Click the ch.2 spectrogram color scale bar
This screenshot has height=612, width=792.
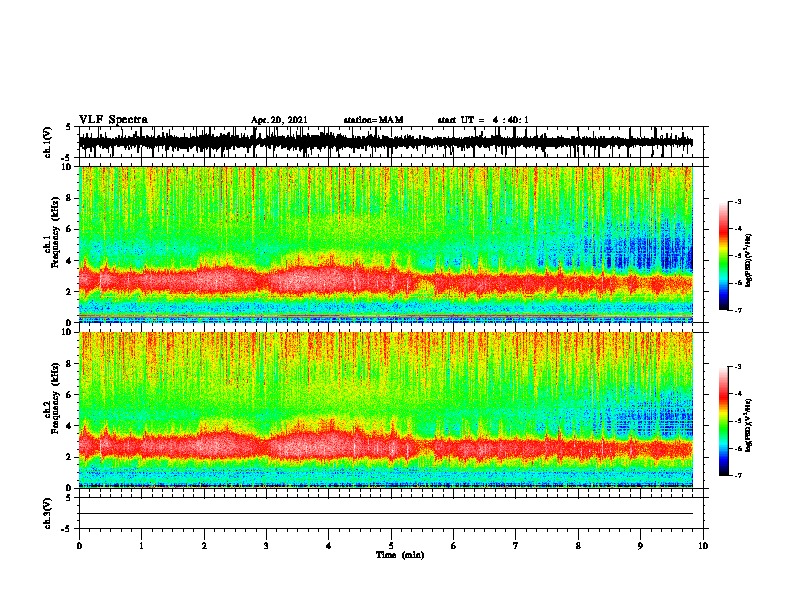pyautogui.click(x=723, y=421)
